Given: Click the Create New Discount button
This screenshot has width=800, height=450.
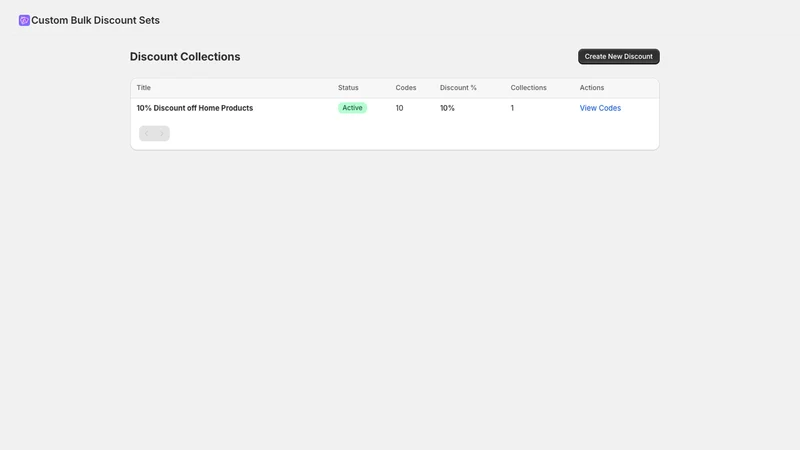Looking at the screenshot, I should [x=618, y=57].
